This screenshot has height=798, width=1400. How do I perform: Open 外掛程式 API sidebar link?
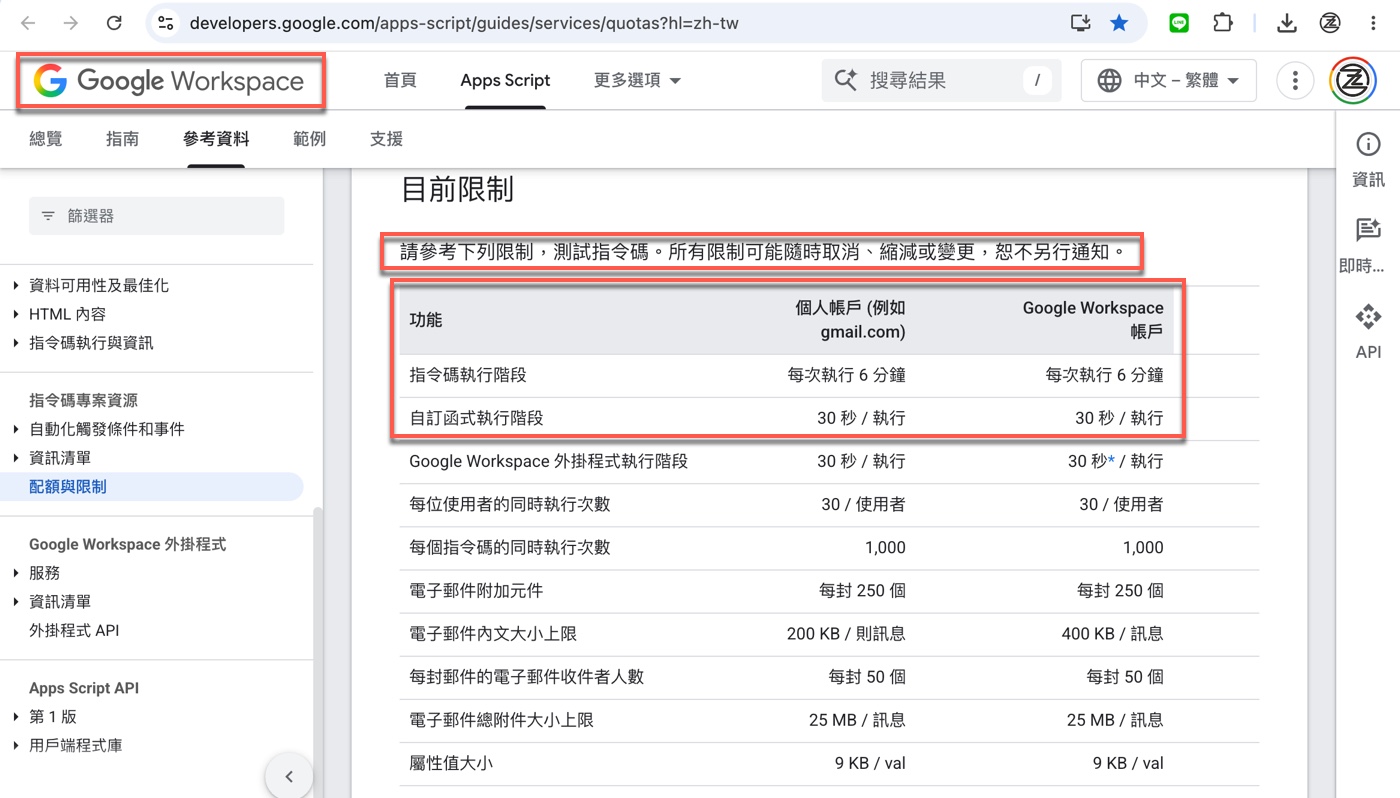pyautogui.click(x=74, y=631)
